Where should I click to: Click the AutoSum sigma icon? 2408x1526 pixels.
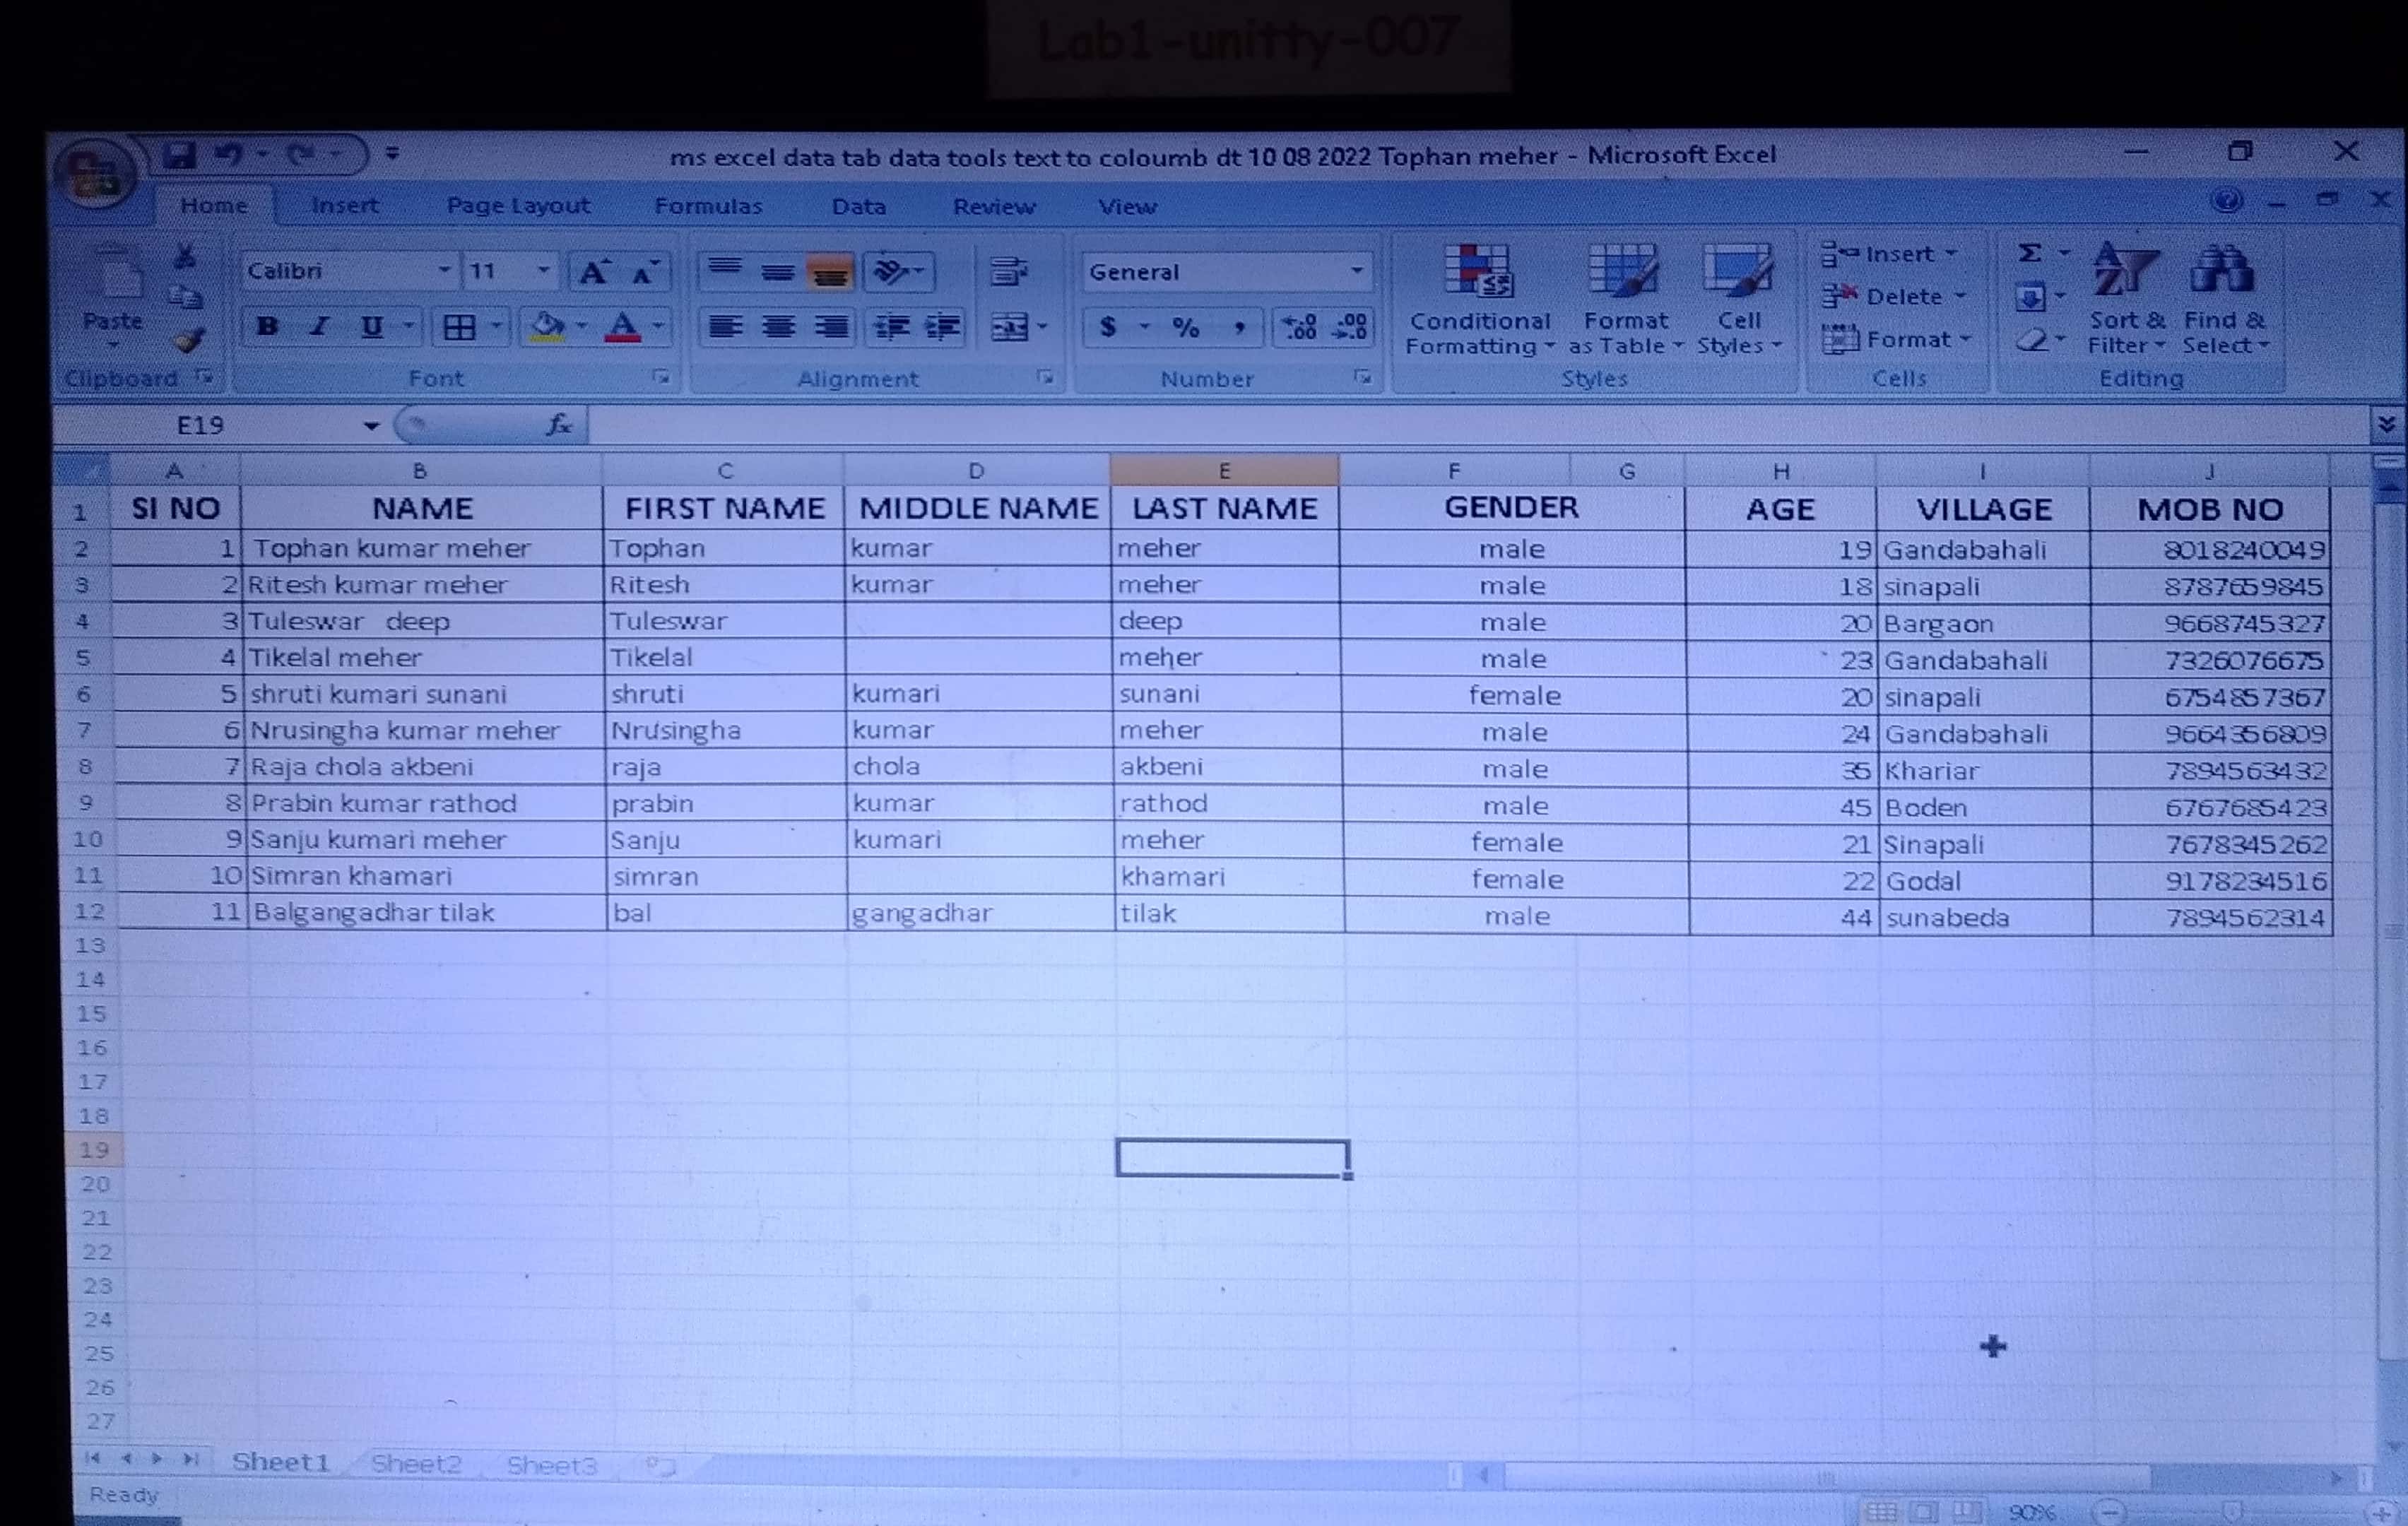[x=2029, y=254]
